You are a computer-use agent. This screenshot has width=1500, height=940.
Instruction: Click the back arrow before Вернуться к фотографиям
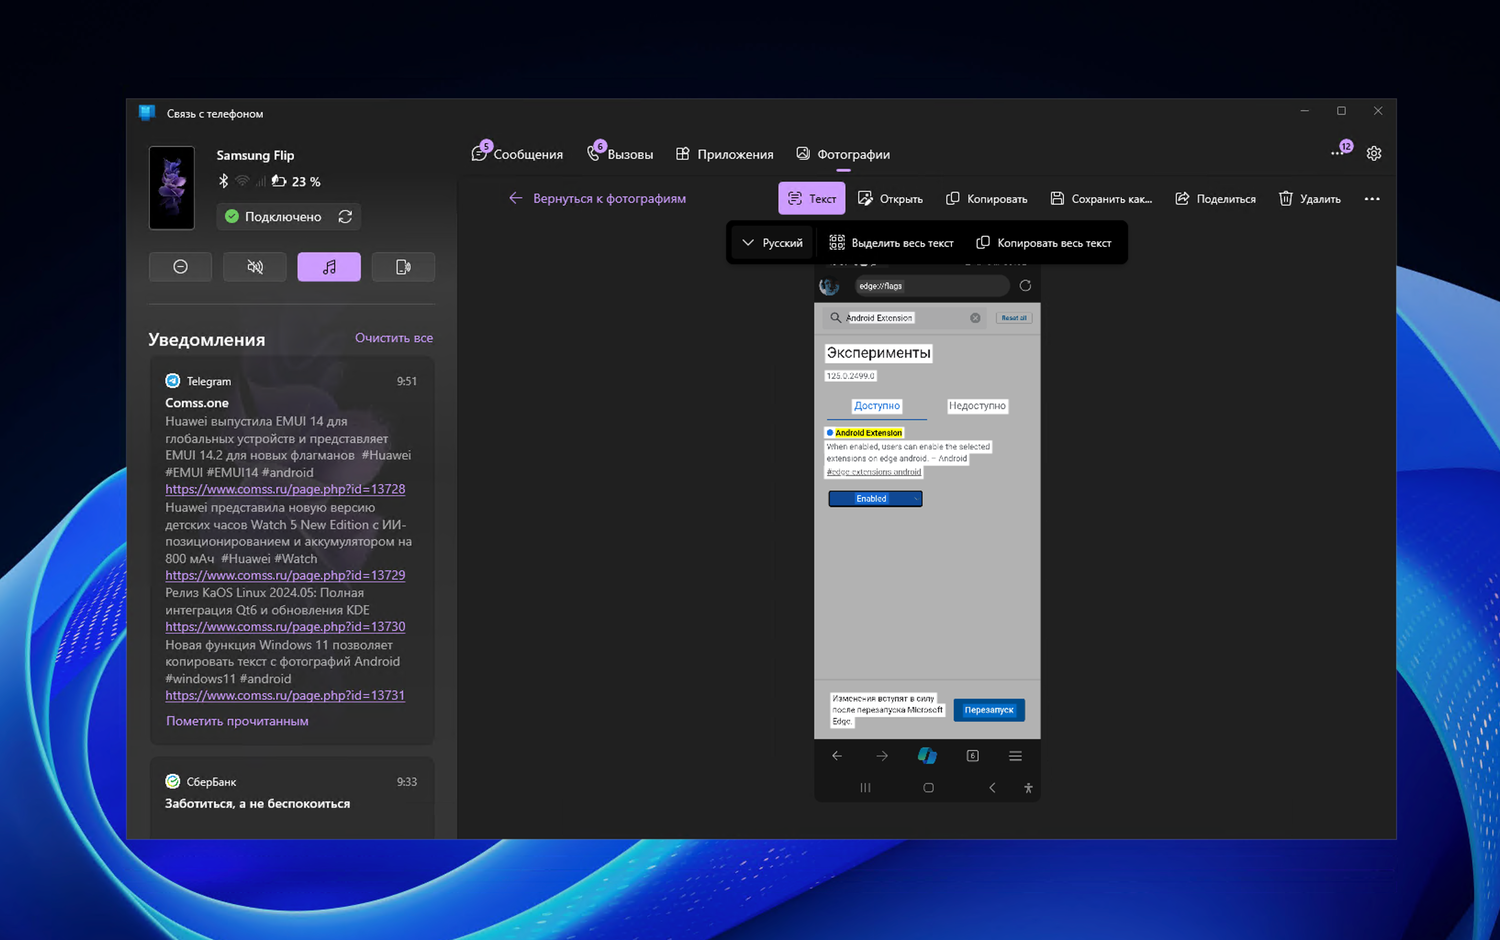pos(515,198)
